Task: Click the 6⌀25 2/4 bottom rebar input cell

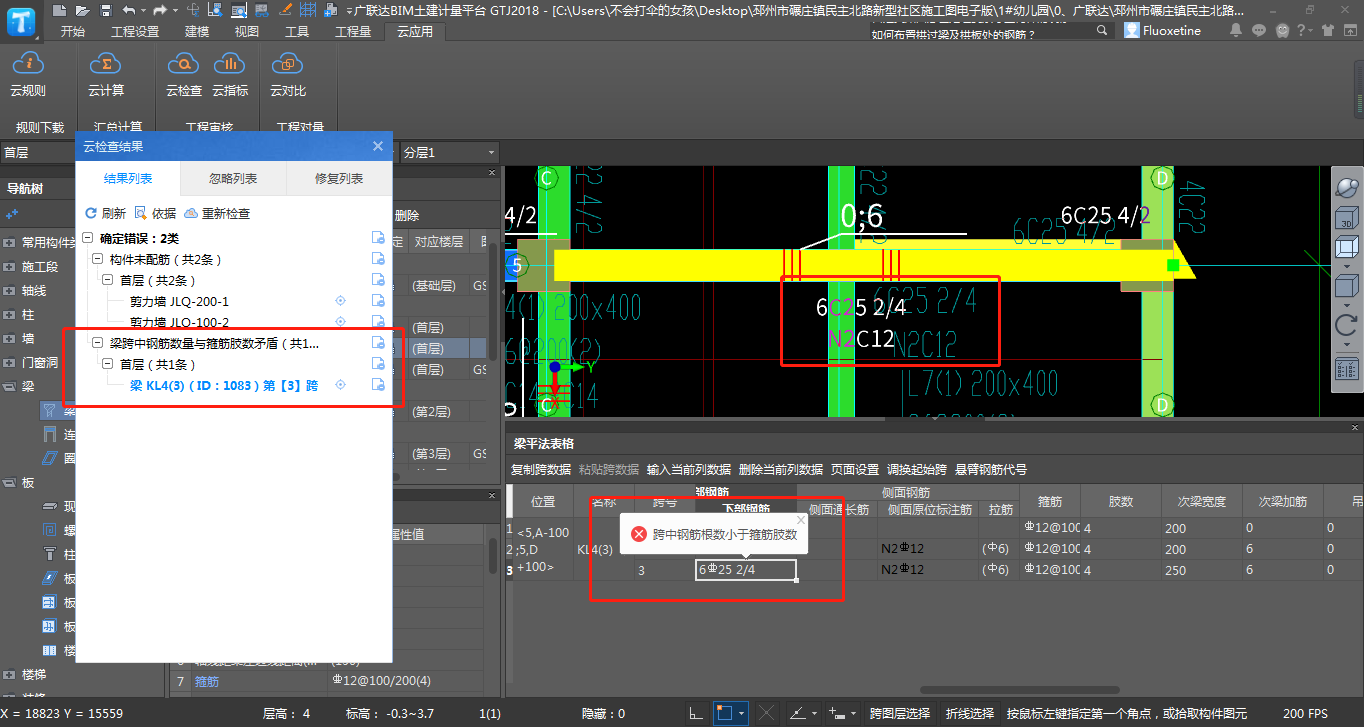Action: [746, 569]
